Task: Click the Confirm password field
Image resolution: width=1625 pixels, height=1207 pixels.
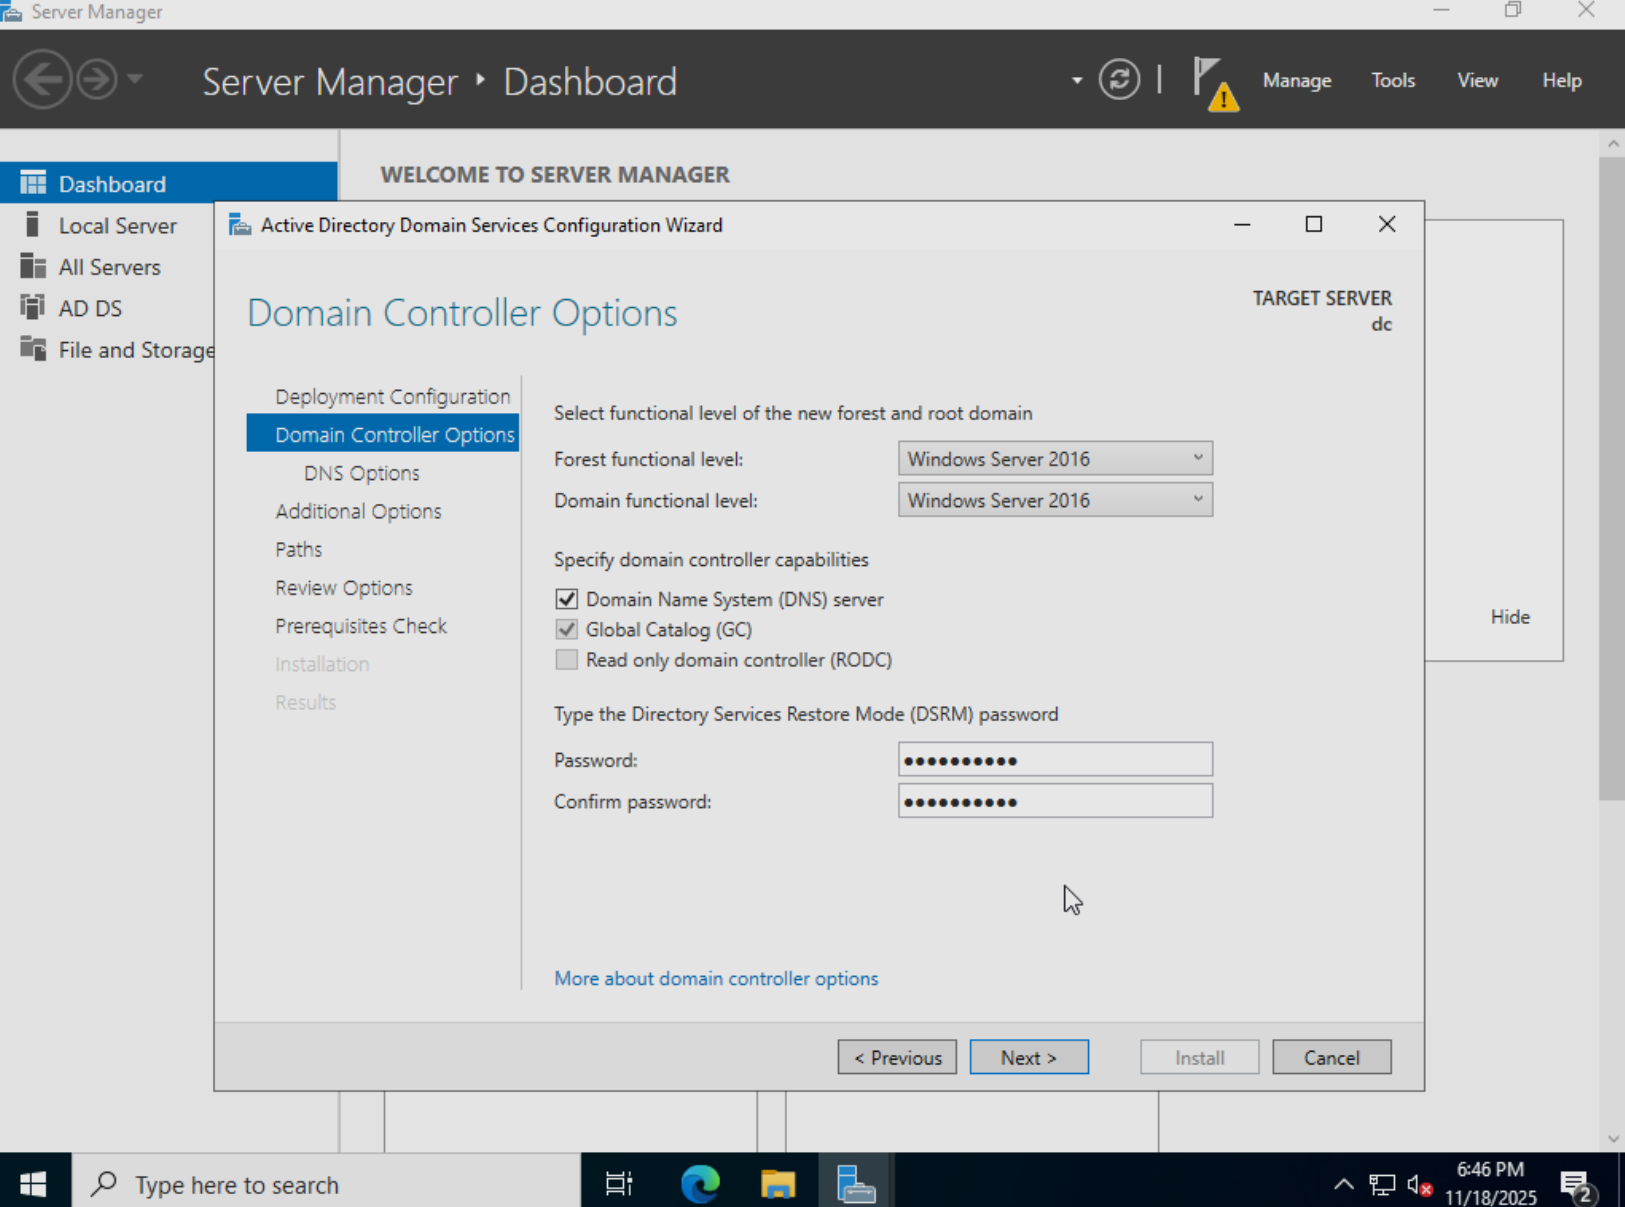Action: click(x=1055, y=801)
